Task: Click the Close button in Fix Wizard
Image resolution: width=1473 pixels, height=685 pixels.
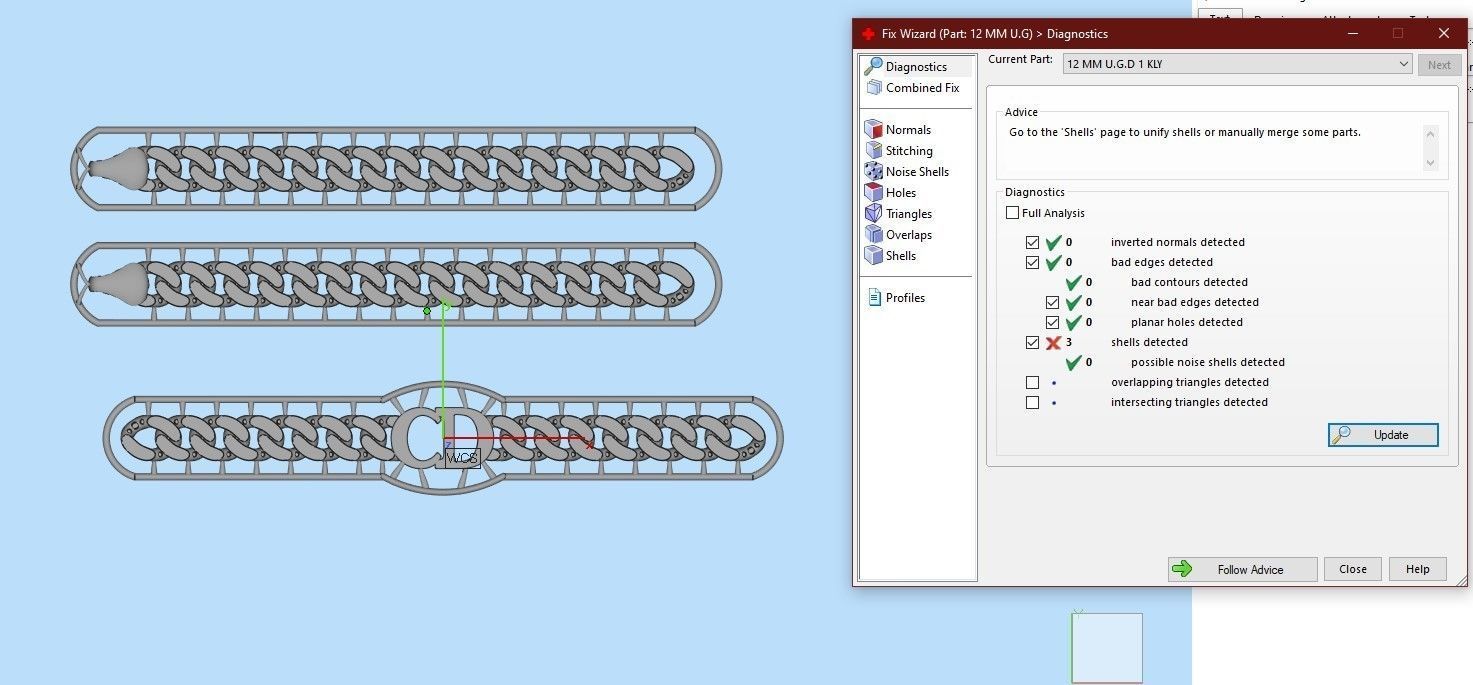Action: coord(1353,569)
